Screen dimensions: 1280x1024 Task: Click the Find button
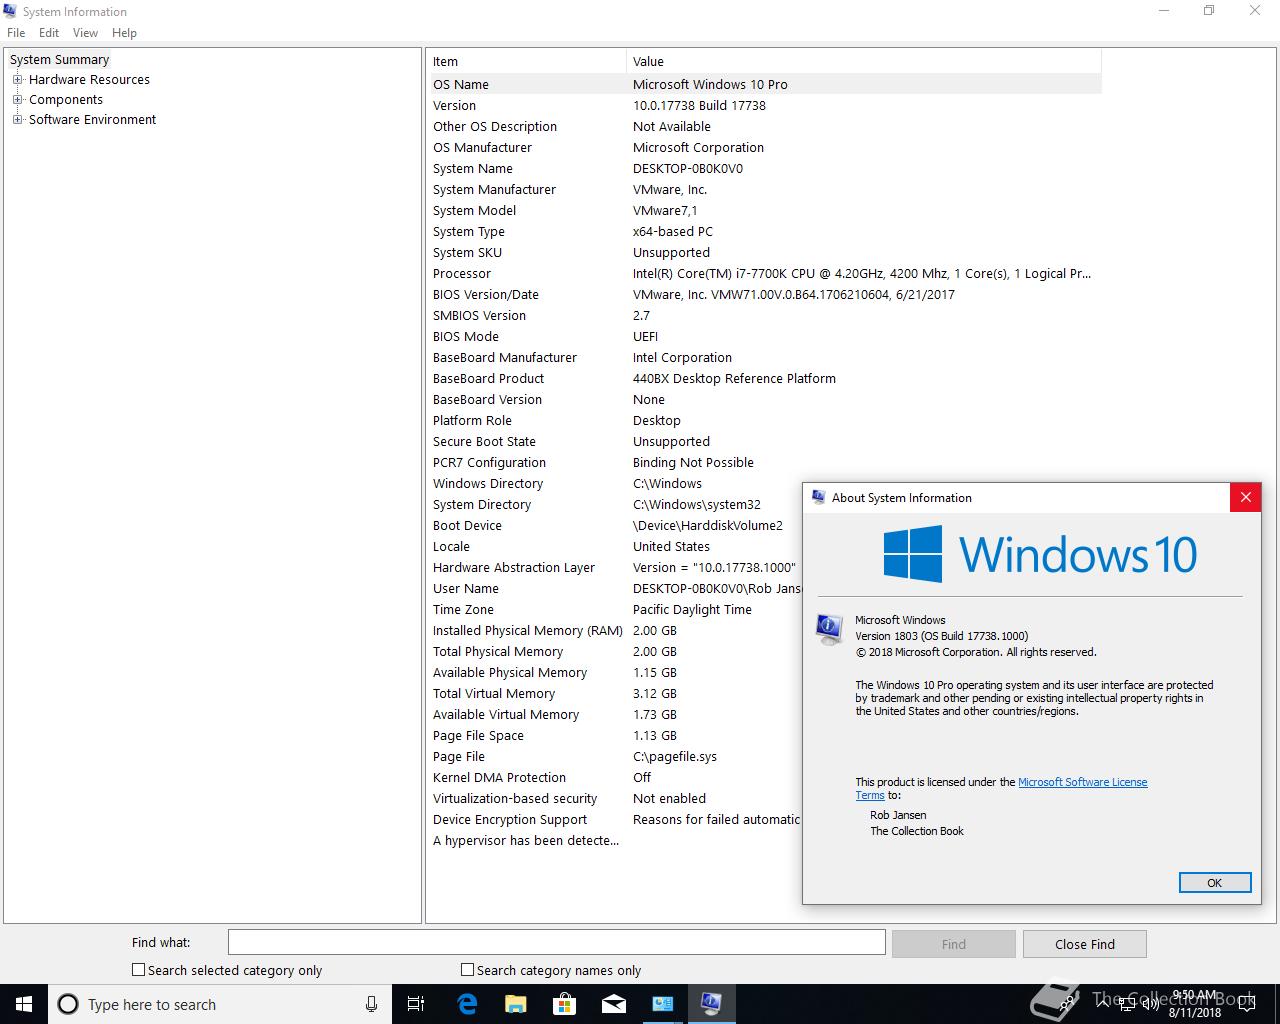click(x=954, y=944)
